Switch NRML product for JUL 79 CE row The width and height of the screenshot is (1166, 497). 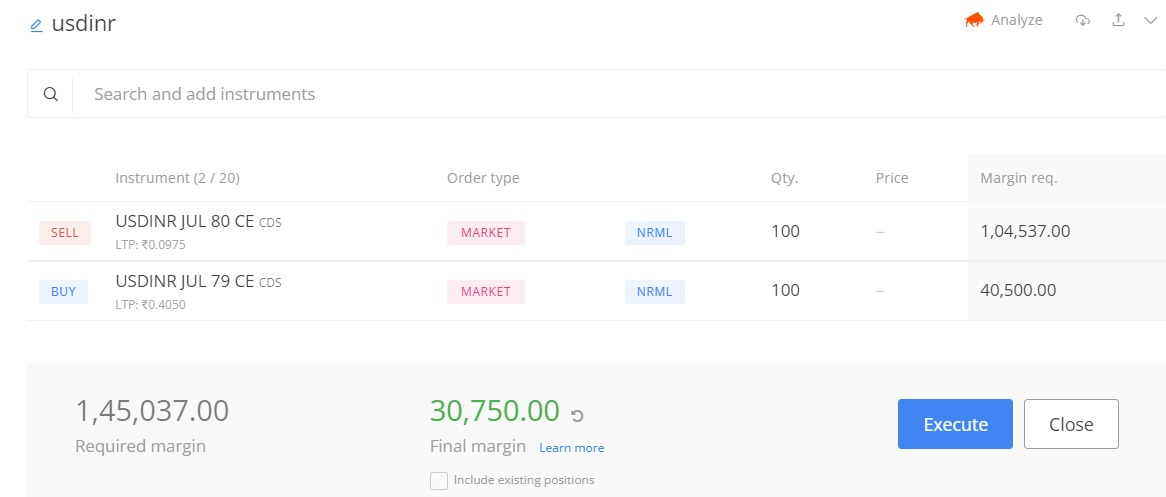(655, 292)
